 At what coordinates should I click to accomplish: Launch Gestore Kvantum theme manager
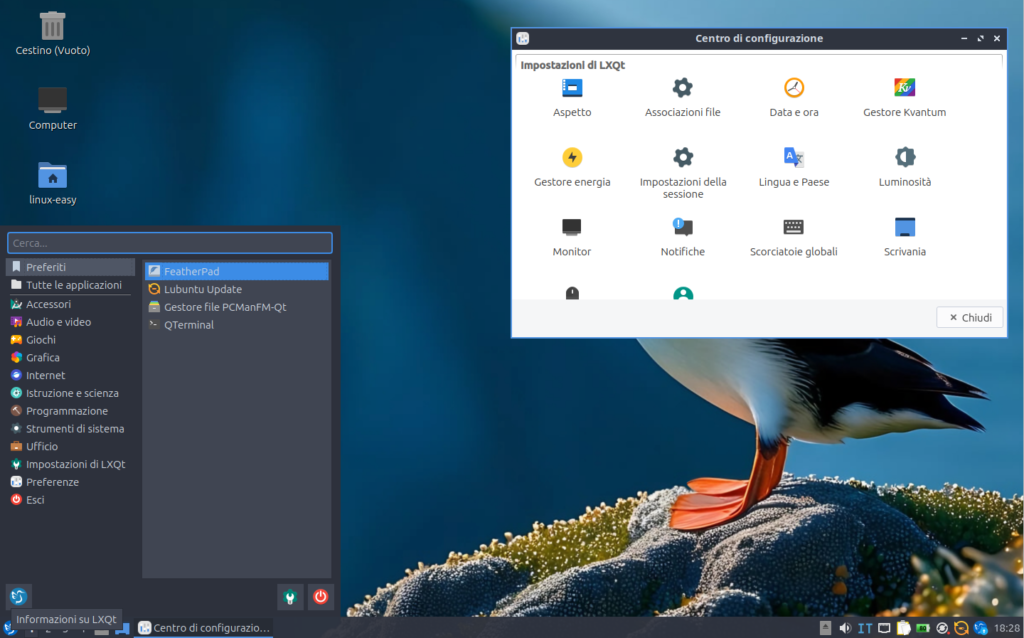[904, 88]
